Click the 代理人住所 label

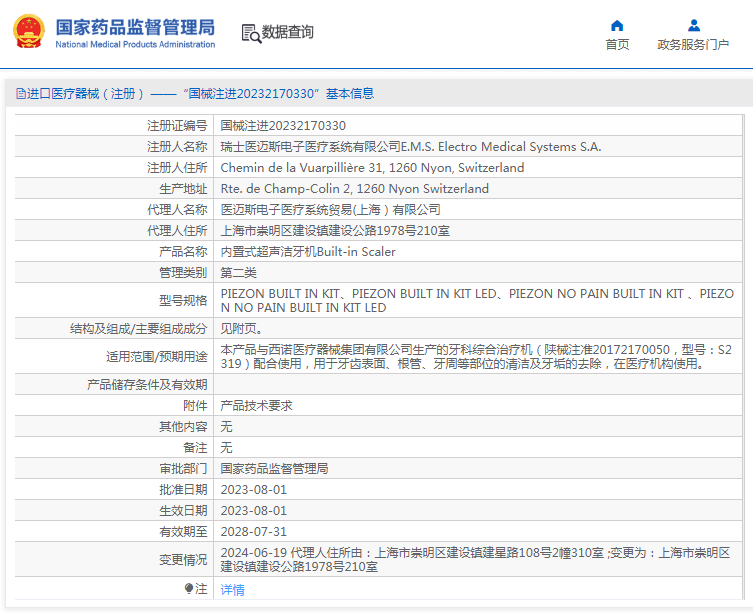coord(177,231)
